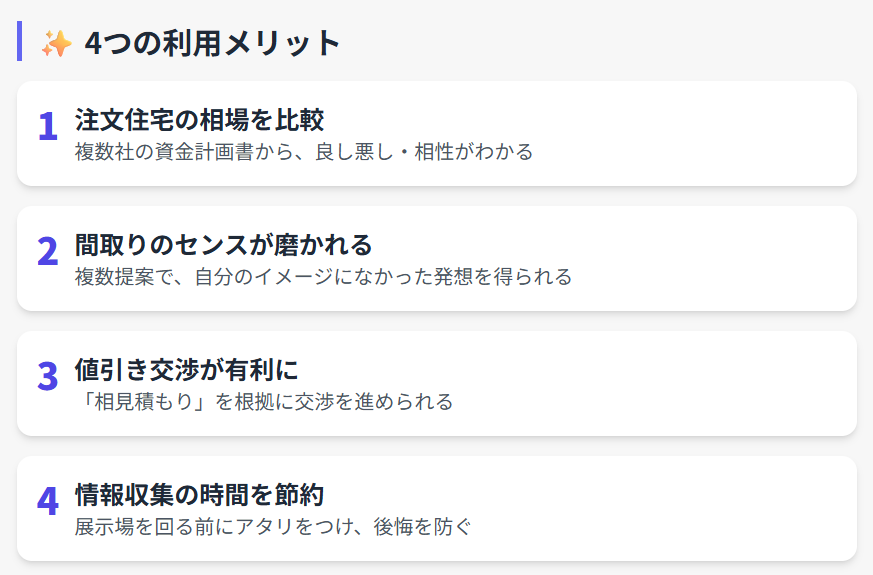Viewport: 873px width, 575px height.
Task: Click the heading 4つの利用メリット
Action: pos(213,43)
